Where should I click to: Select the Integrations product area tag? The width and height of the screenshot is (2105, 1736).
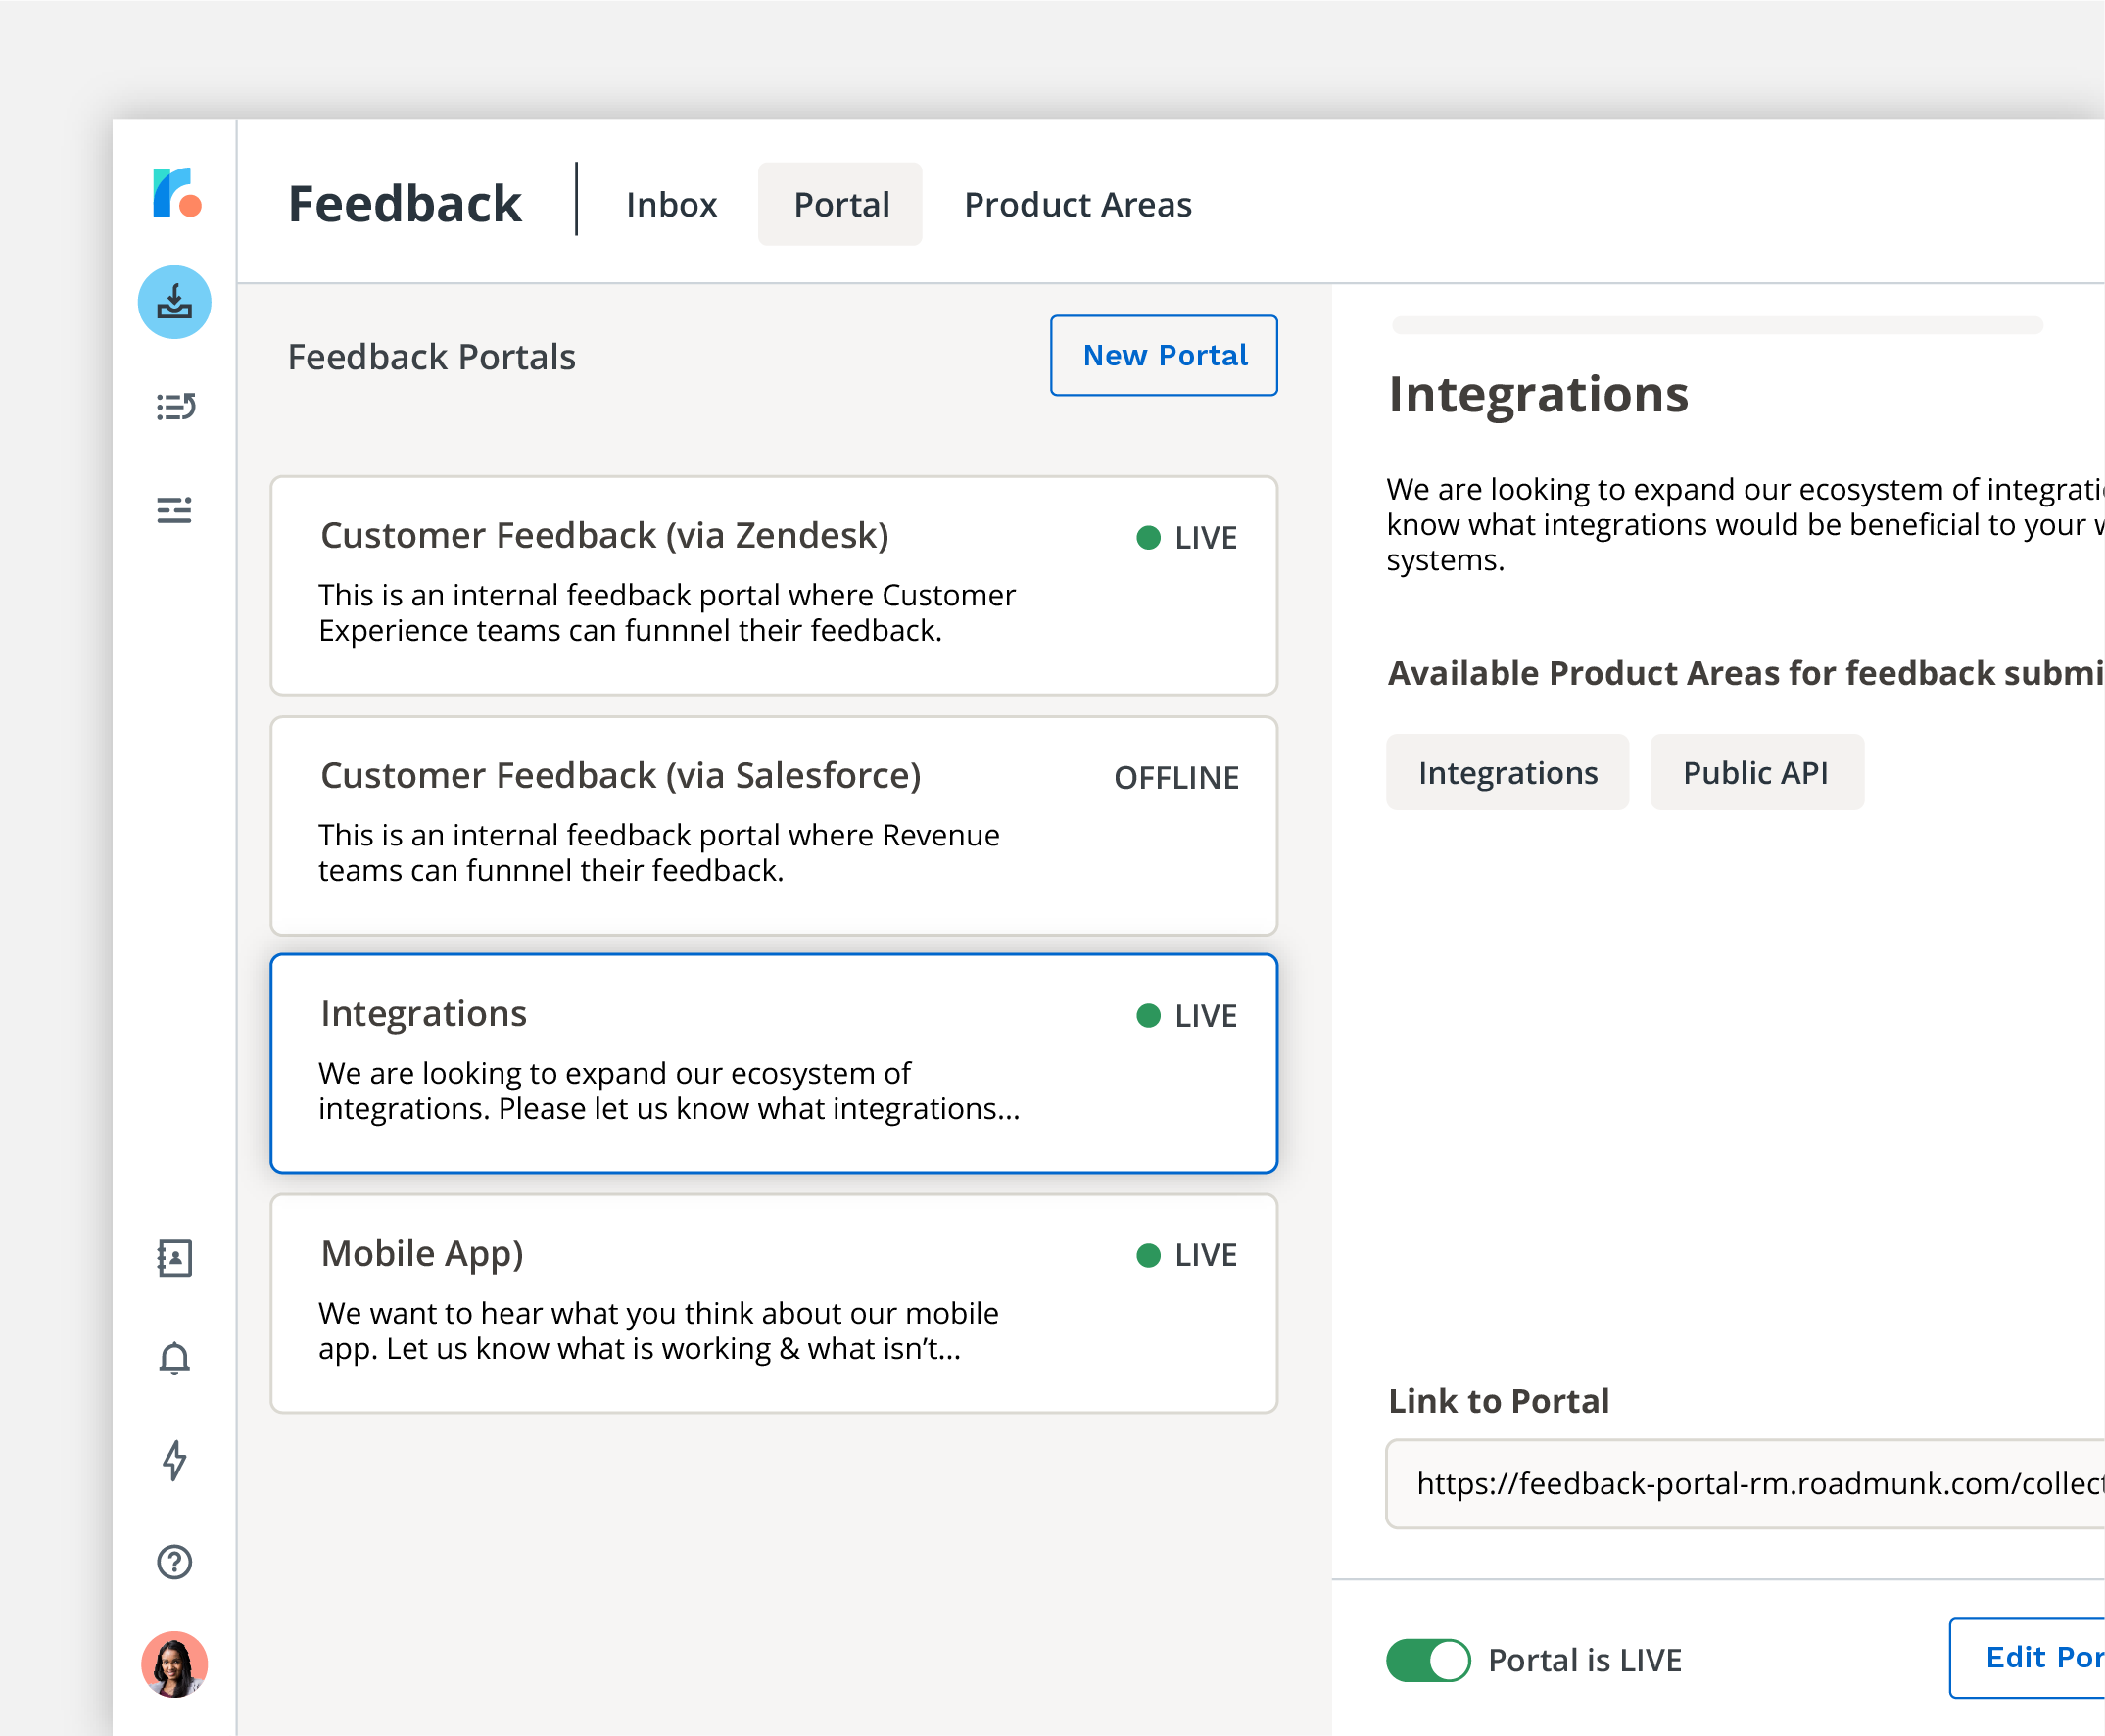1508,771
